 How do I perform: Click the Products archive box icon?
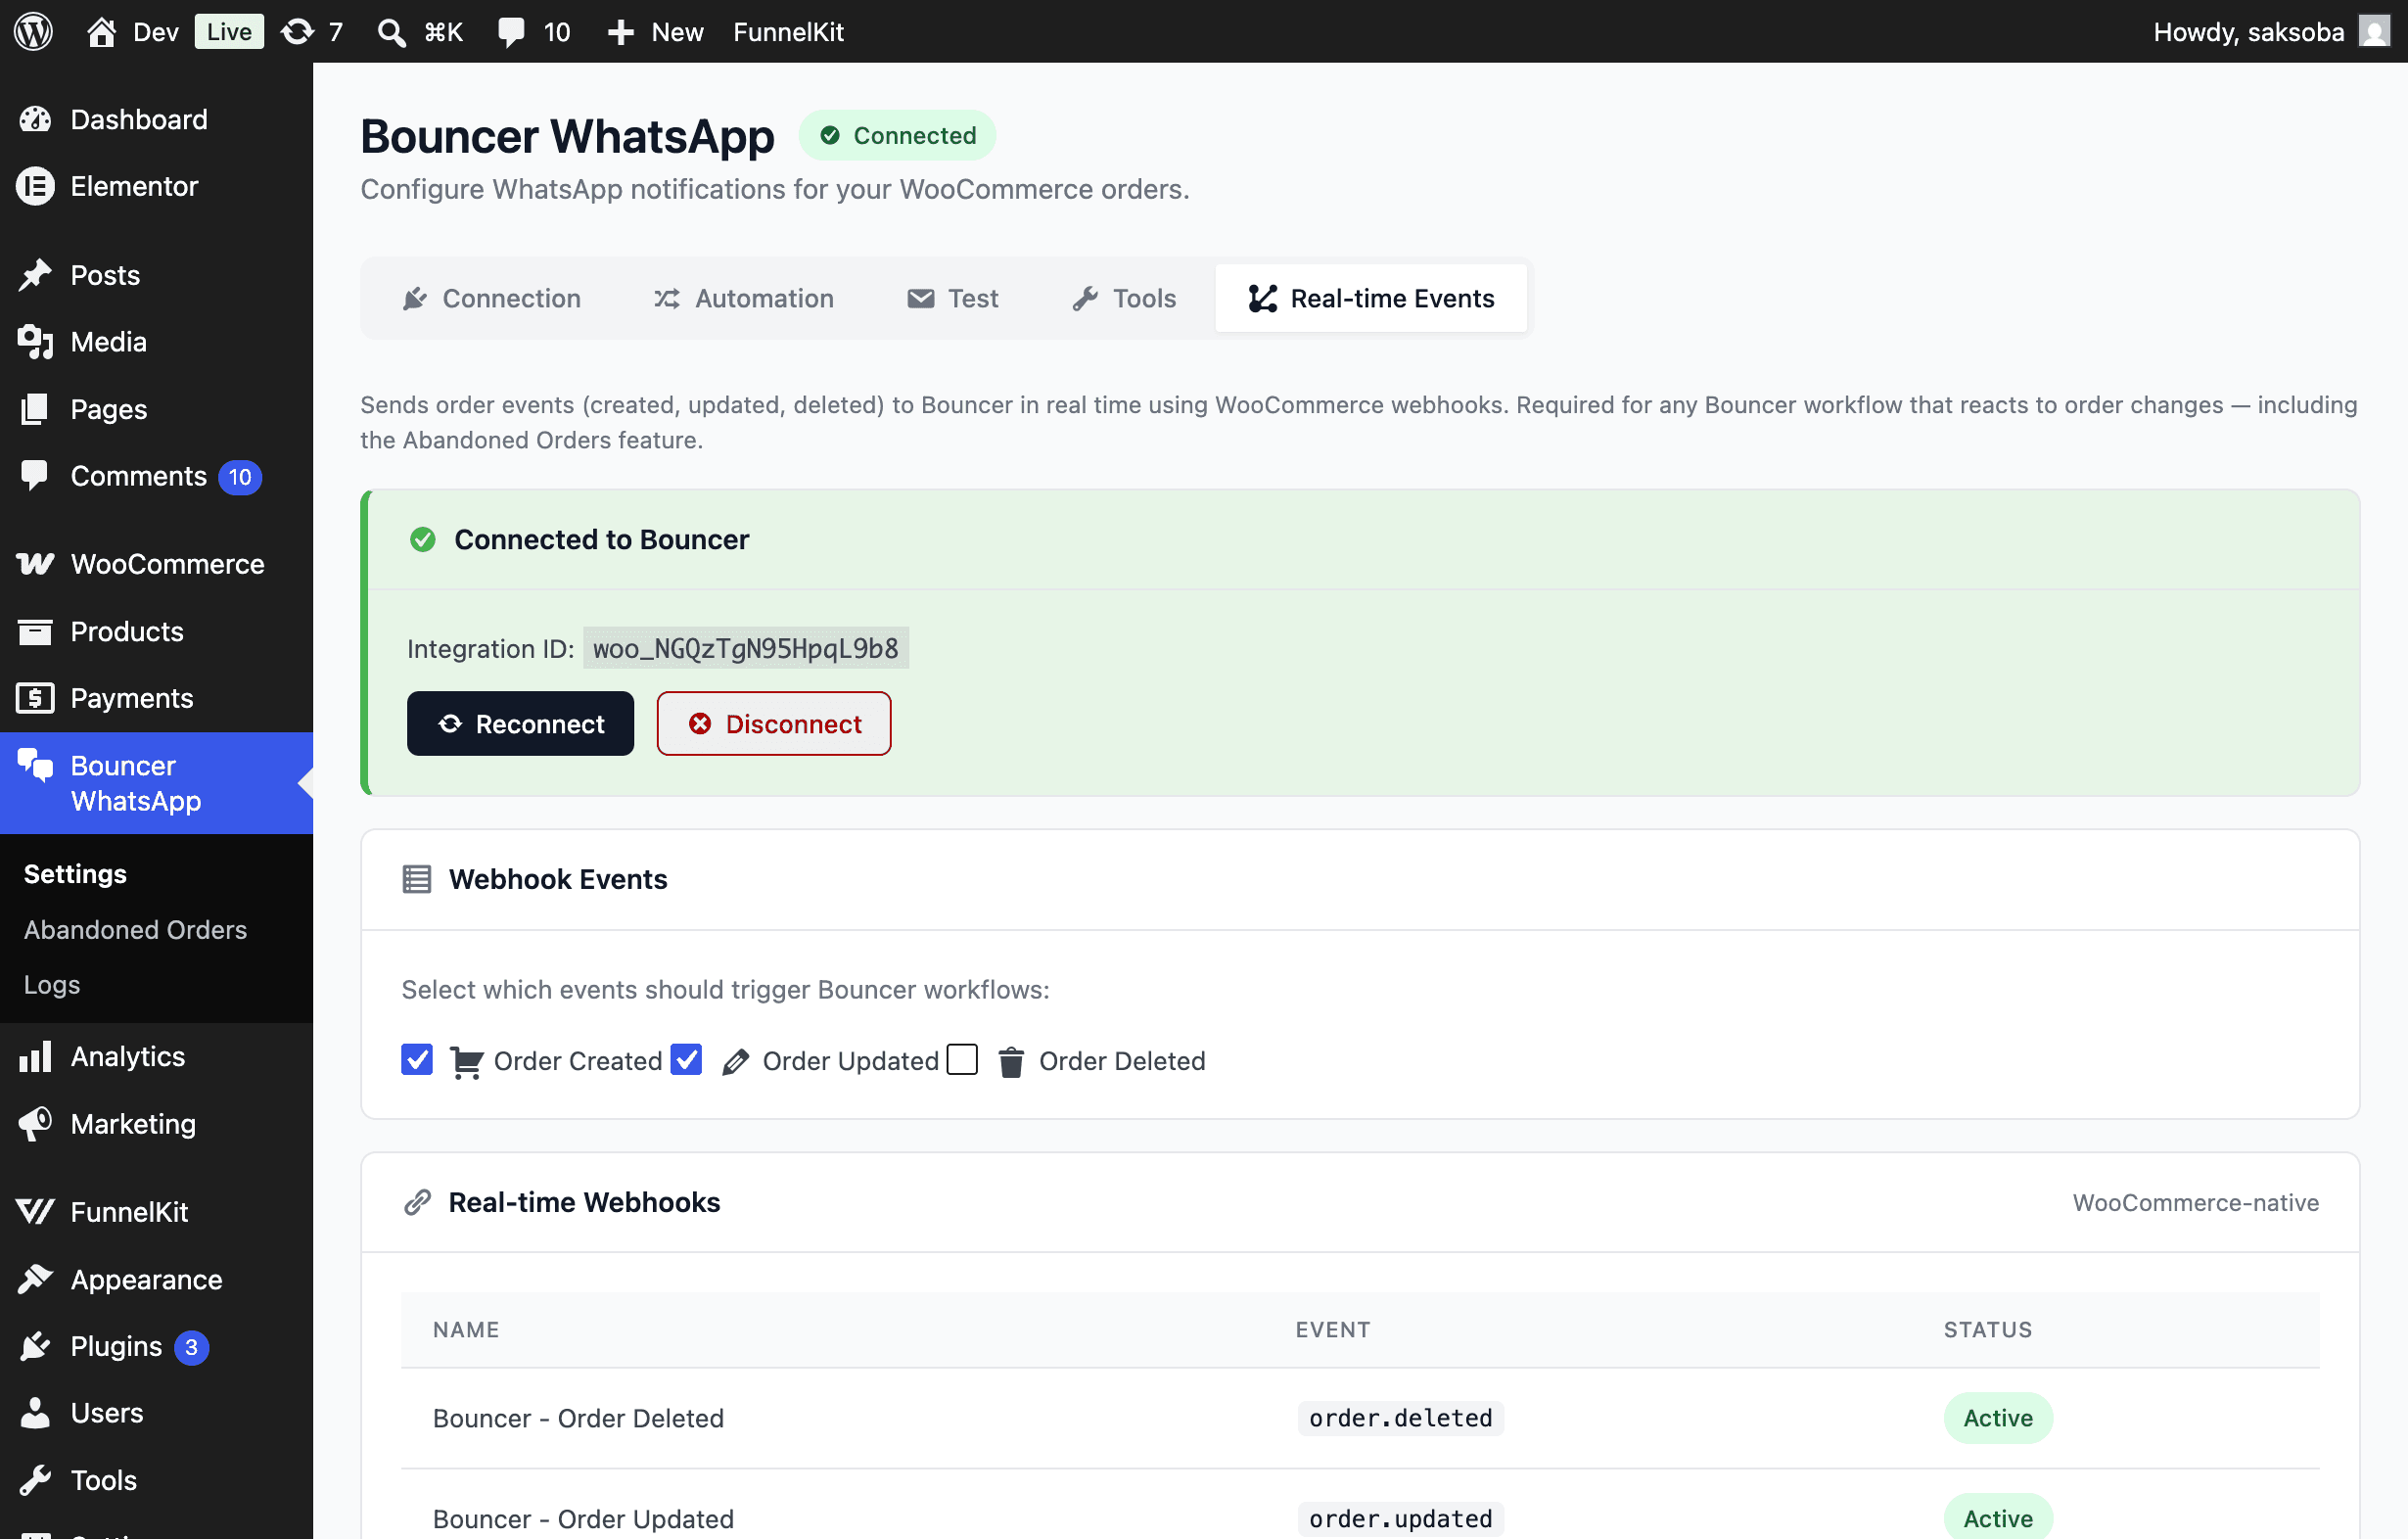35,631
